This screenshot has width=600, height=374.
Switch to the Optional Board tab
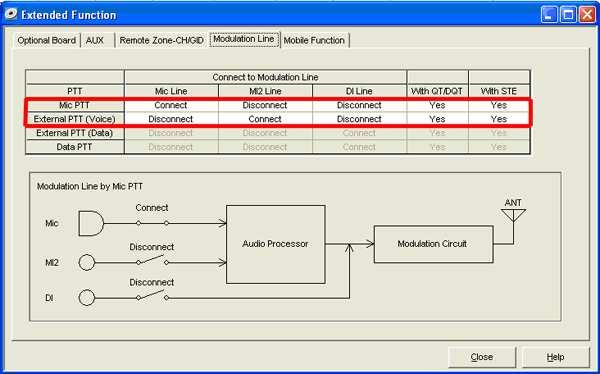[47, 41]
